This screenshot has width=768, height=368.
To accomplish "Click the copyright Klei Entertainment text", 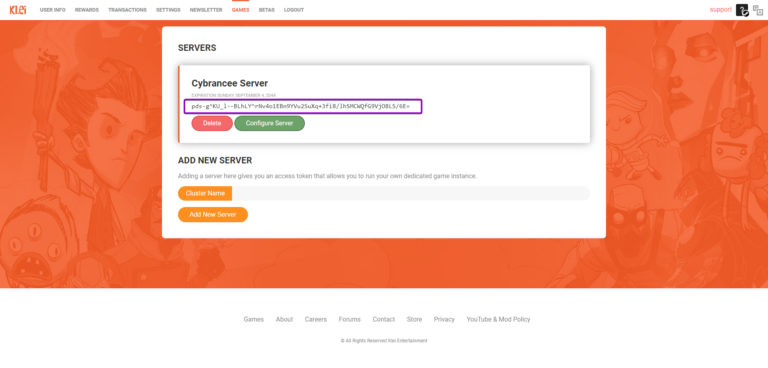I will 384,341.
